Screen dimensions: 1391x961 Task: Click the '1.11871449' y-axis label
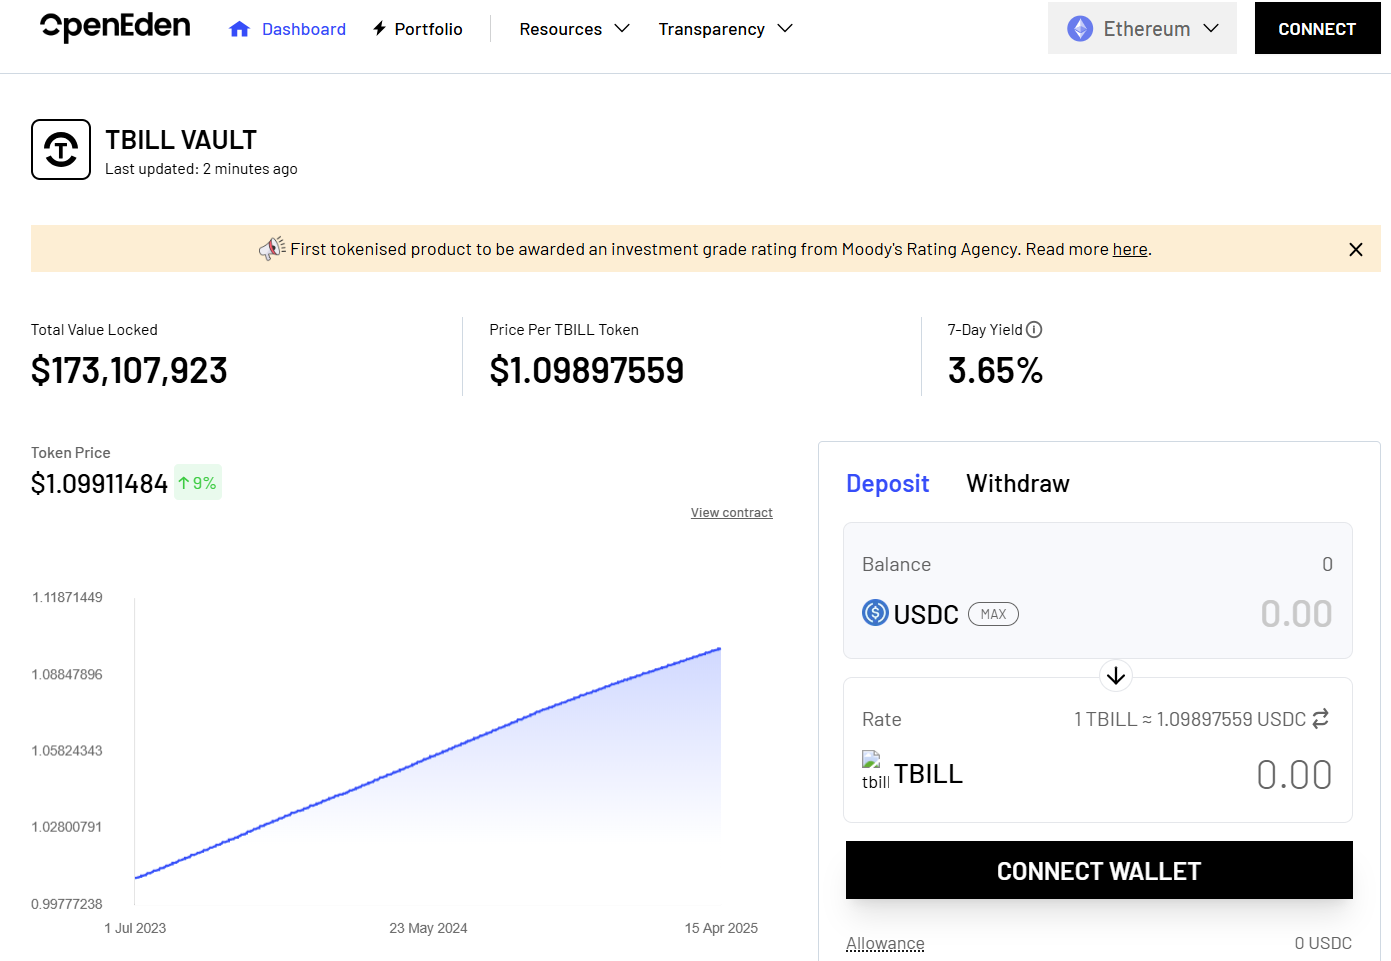pos(67,597)
